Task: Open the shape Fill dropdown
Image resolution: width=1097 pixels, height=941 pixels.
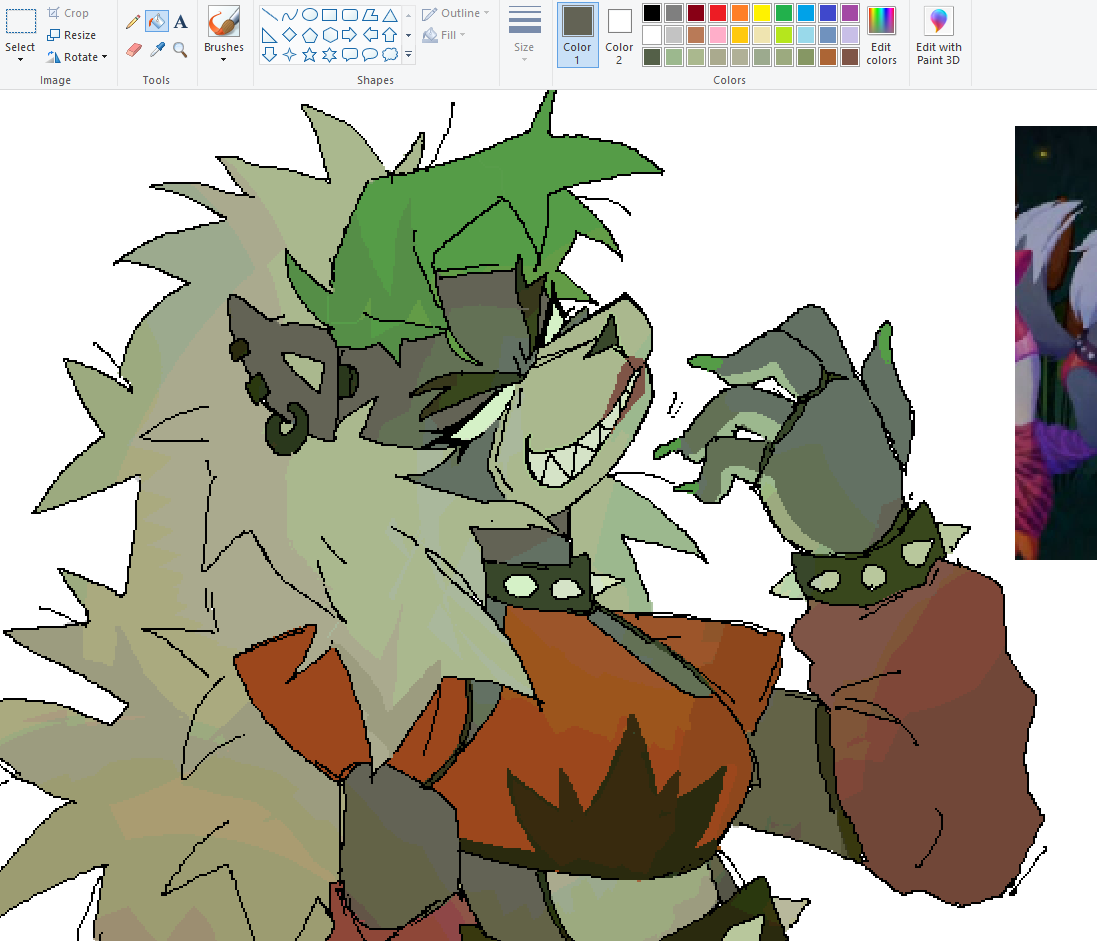Action: tap(444, 35)
